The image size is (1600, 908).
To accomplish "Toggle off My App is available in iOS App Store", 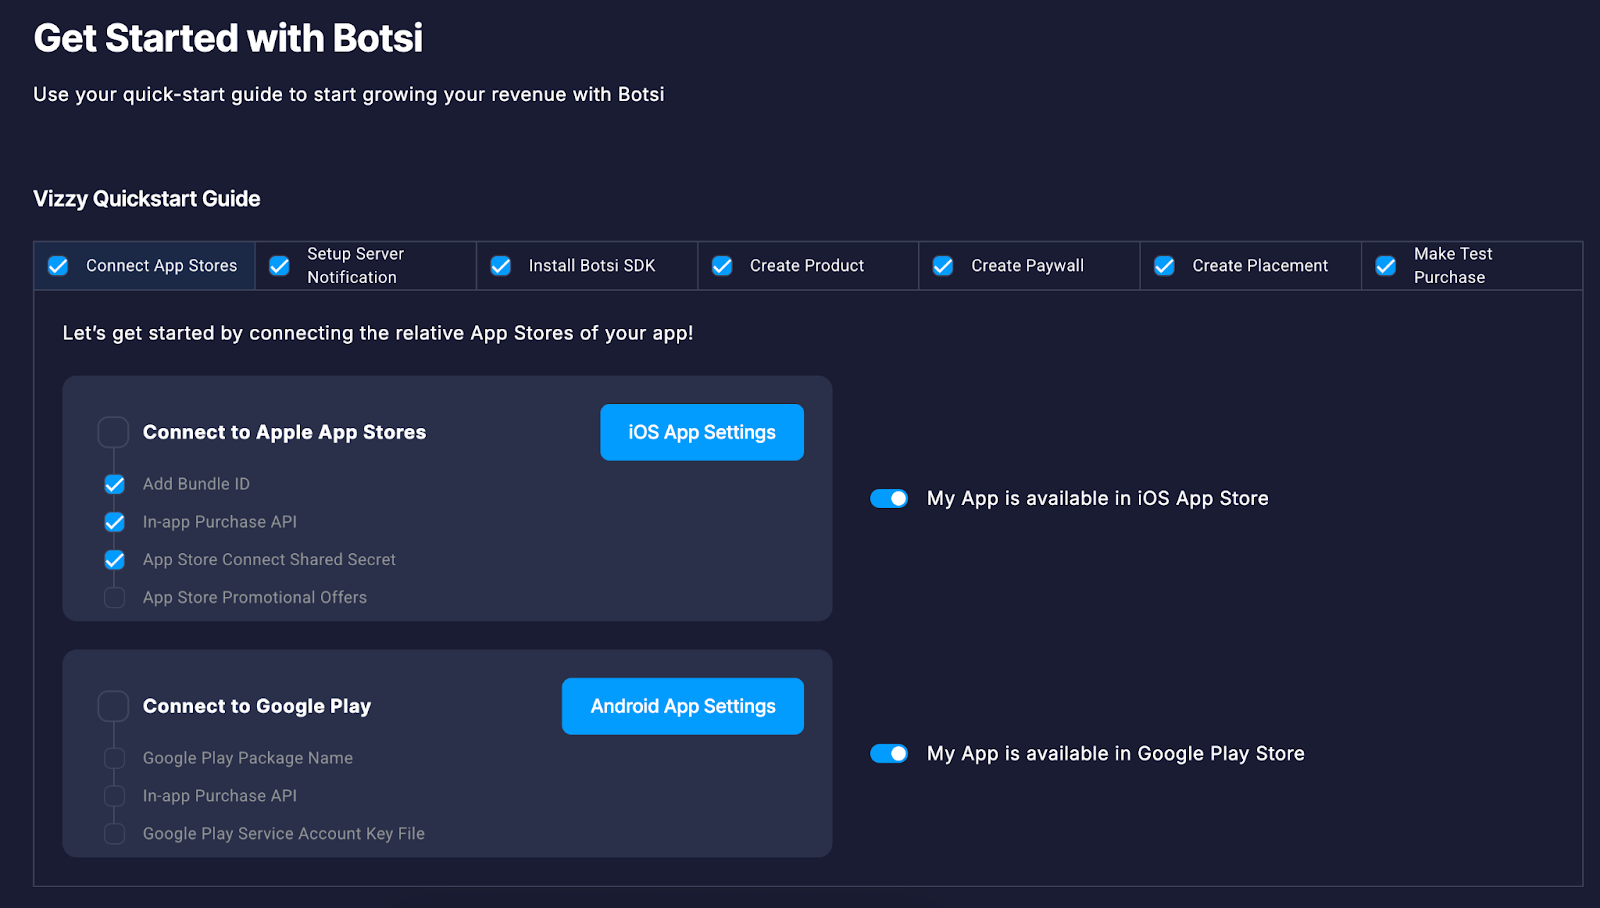I will pyautogui.click(x=889, y=498).
